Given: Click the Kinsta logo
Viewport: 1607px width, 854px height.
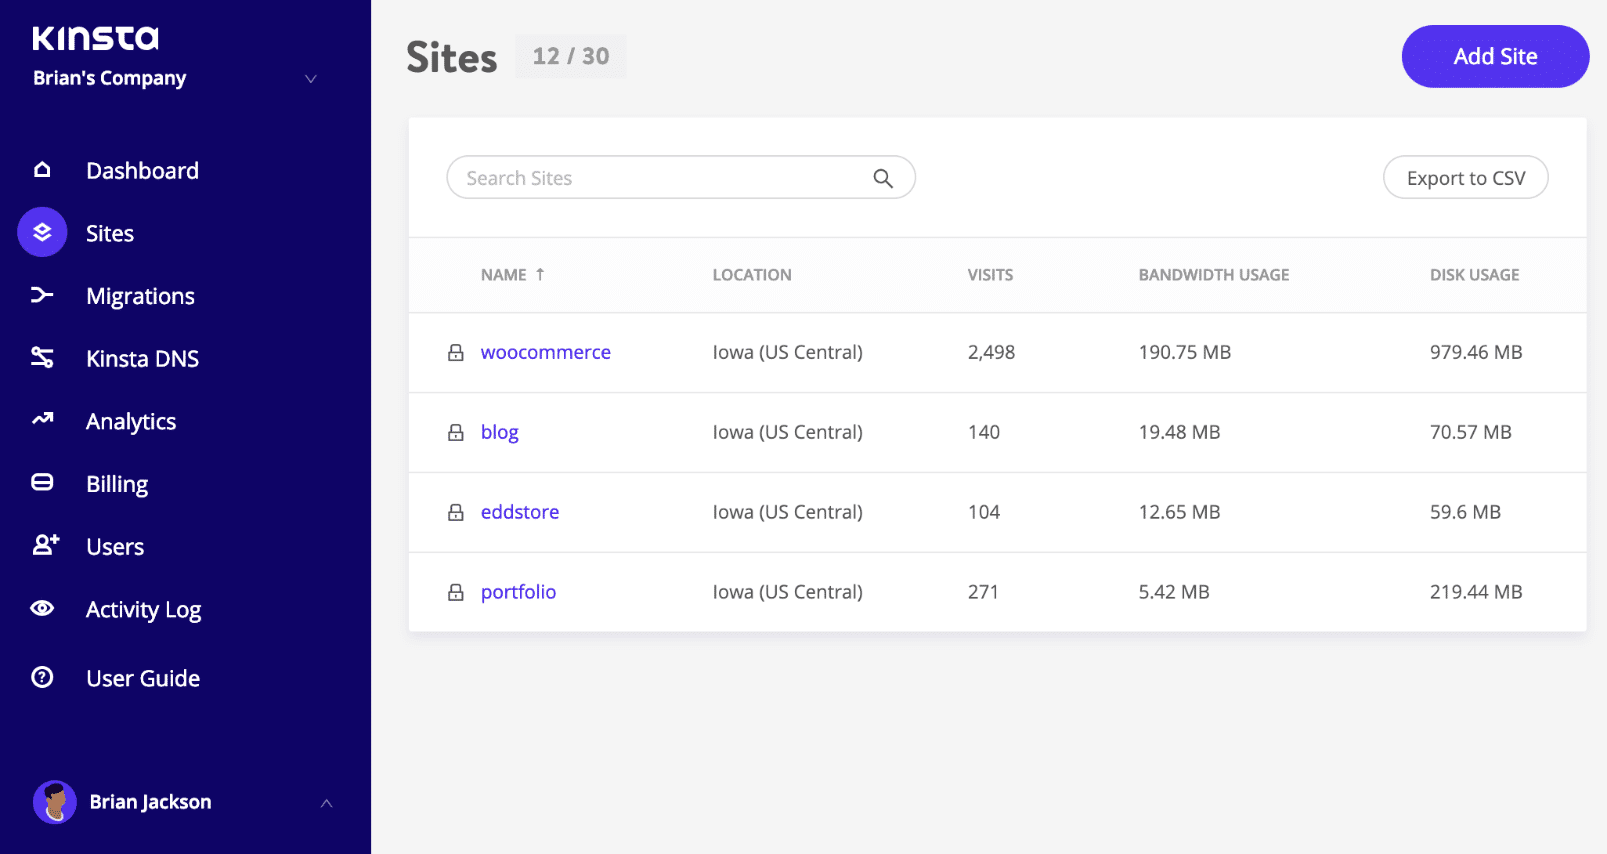Looking at the screenshot, I should click(96, 38).
